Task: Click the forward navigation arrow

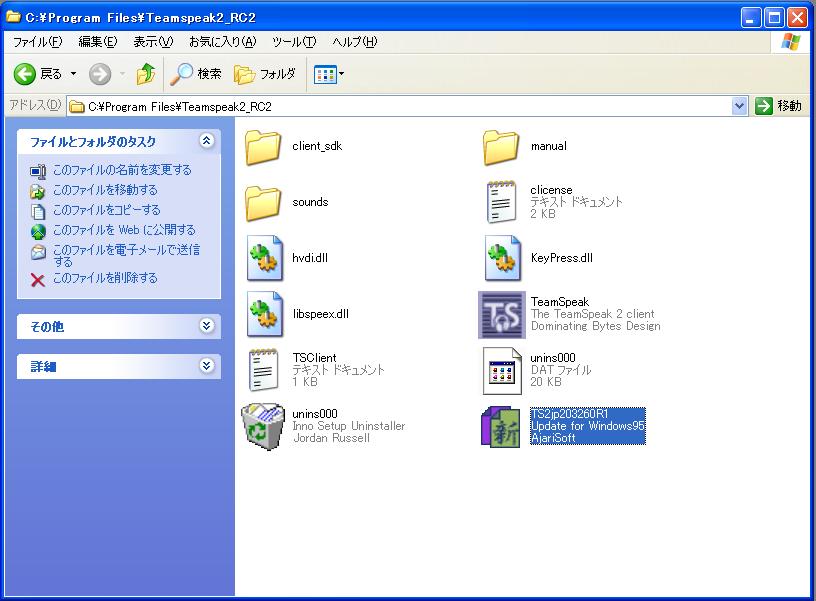Action: (99, 74)
